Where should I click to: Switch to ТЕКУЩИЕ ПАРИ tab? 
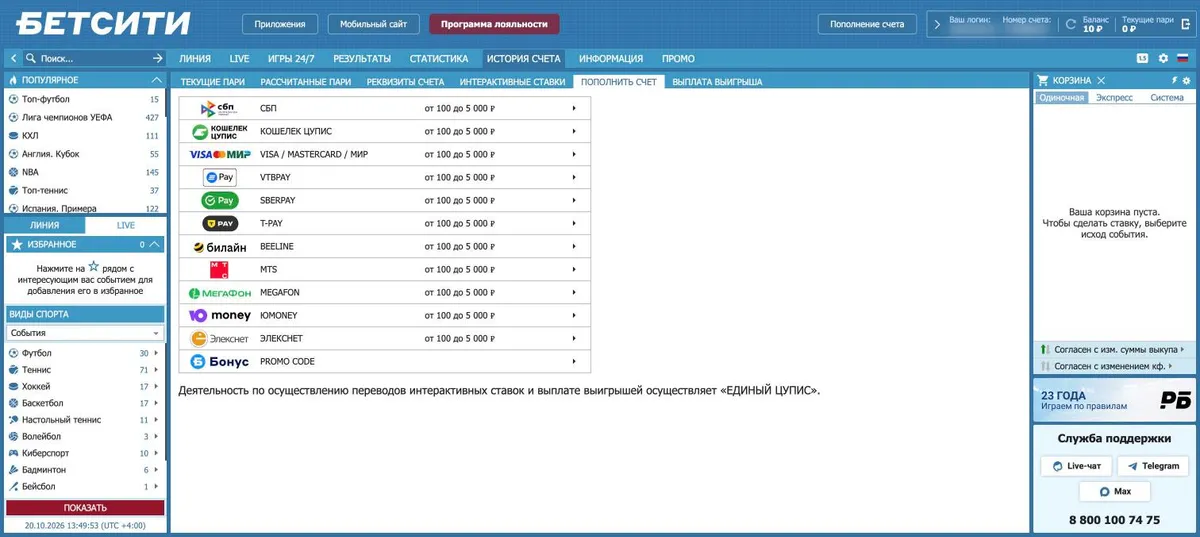(x=213, y=82)
